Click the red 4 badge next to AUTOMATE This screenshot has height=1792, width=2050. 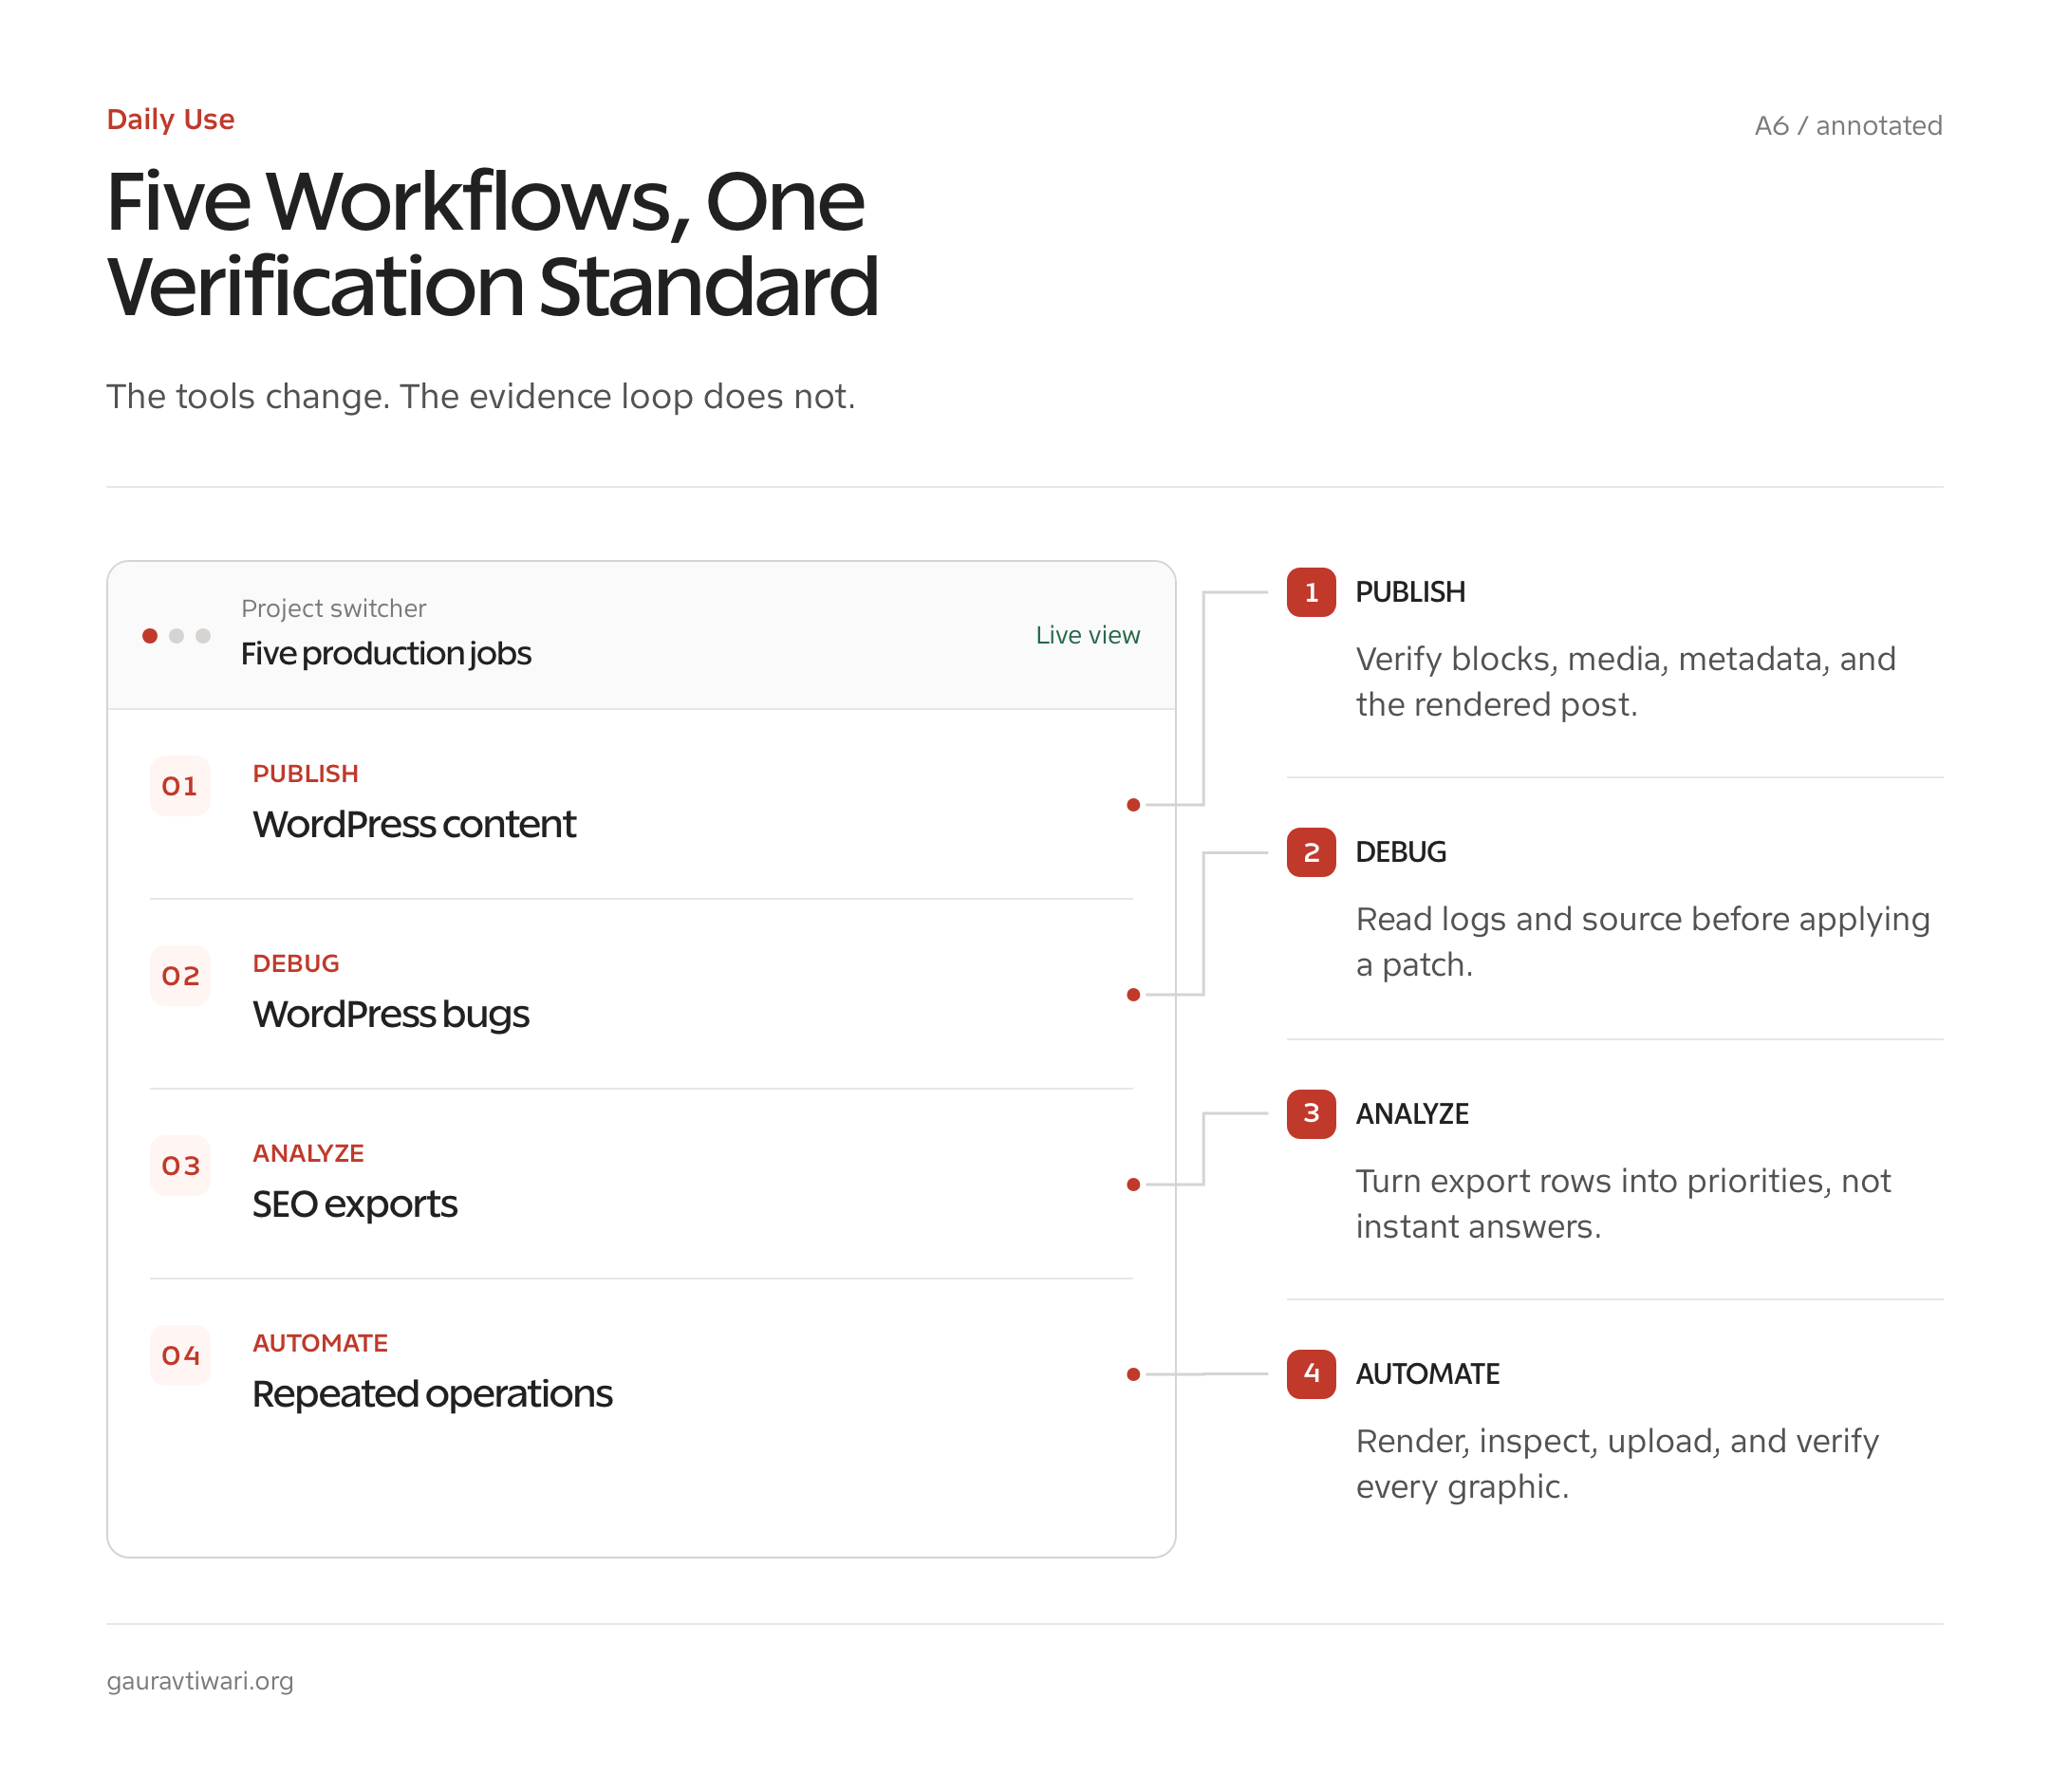pyautogui.click(x=1311, y=1374)
